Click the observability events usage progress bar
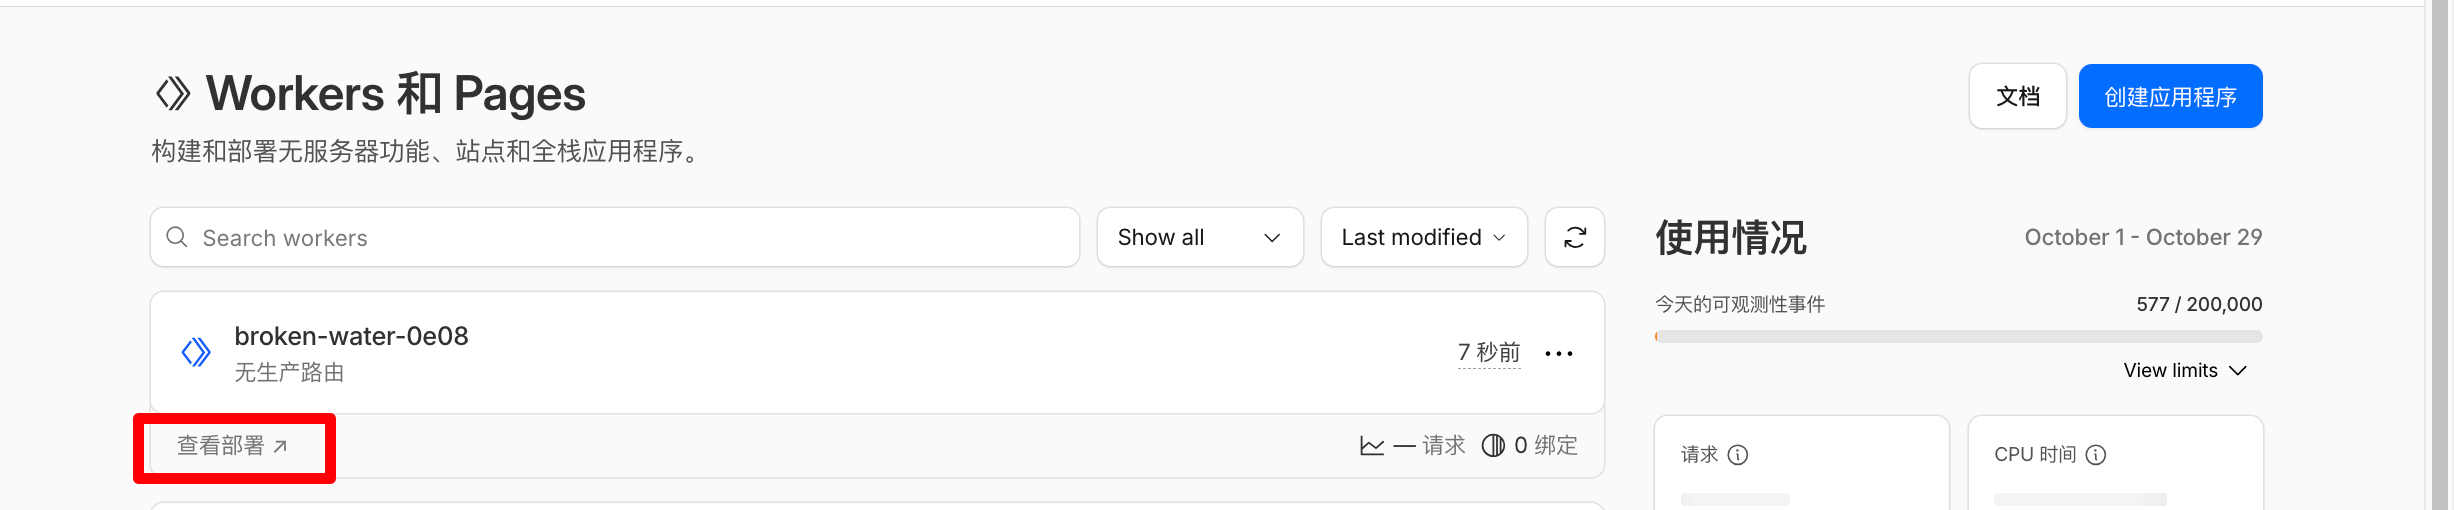Screen dimensions: 2454x510 click(x=1958, y=337)
